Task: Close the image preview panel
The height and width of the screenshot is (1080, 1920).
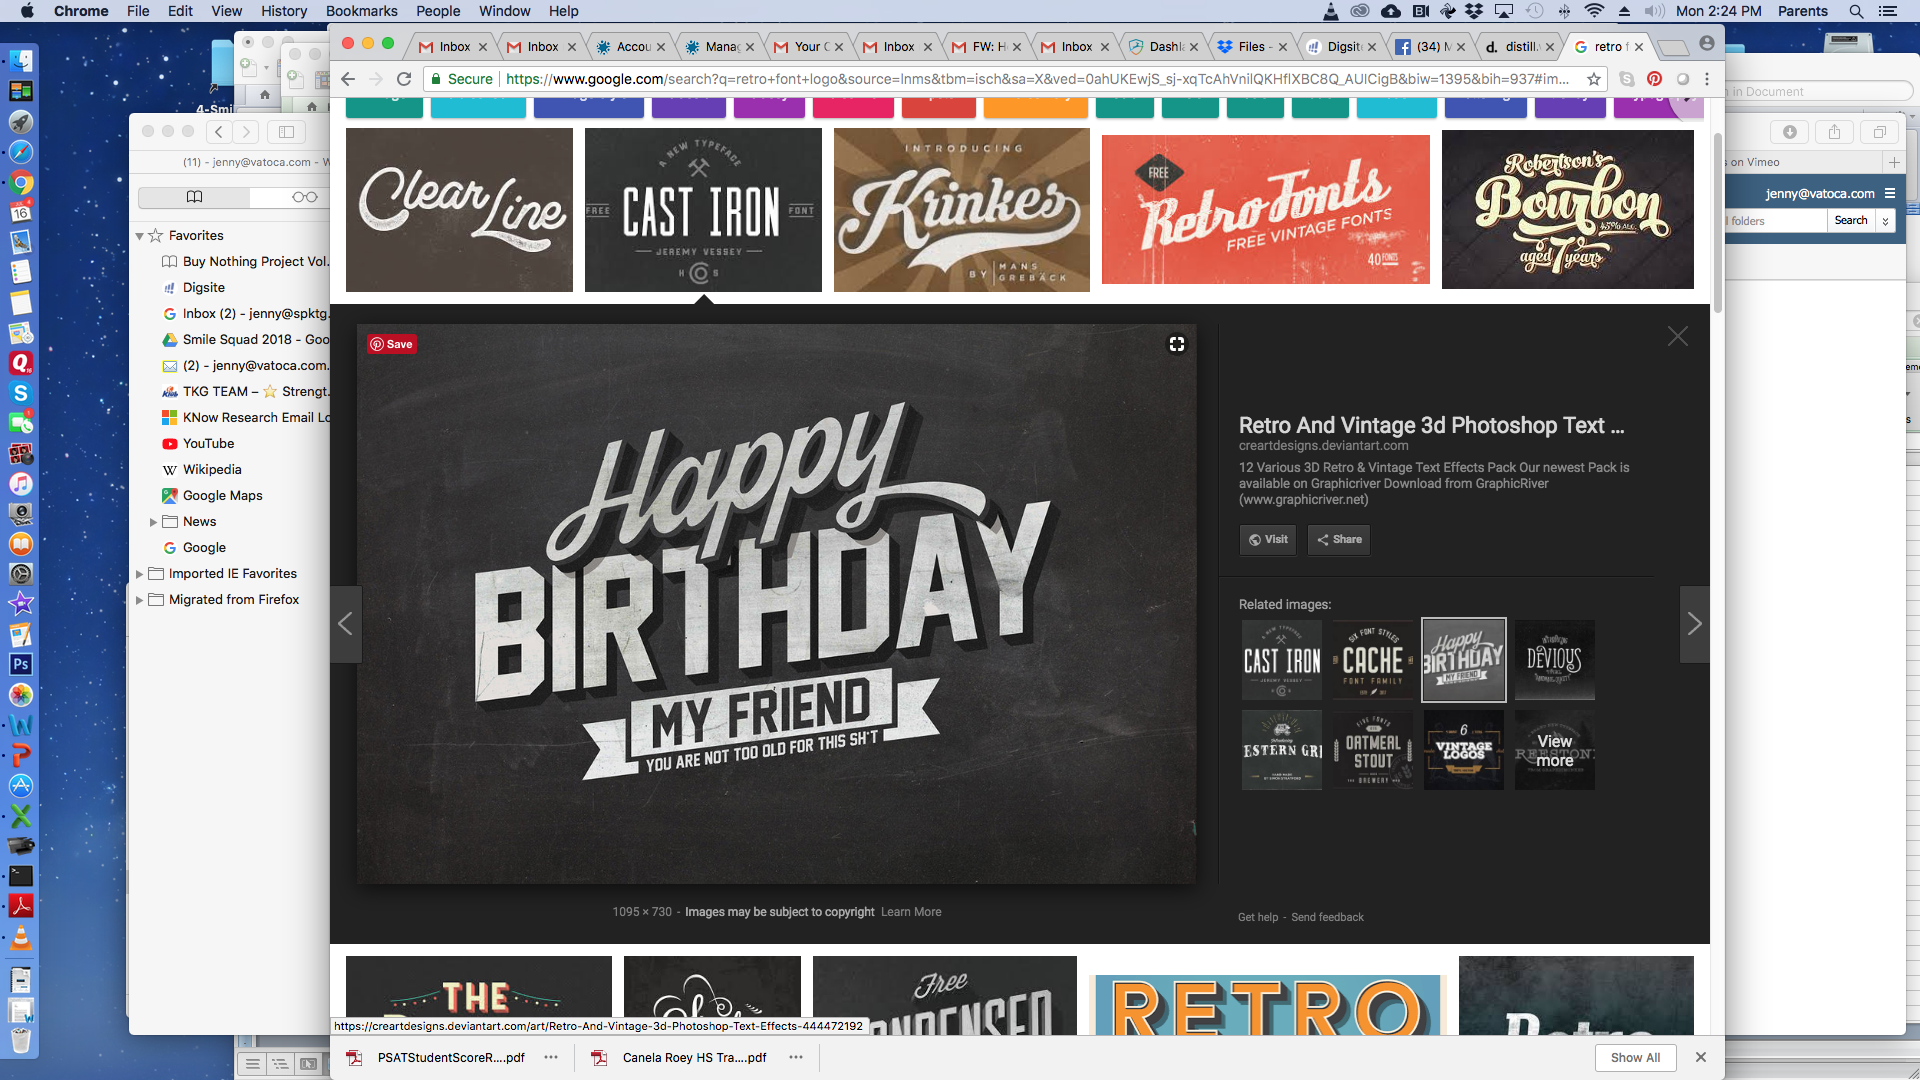Action: [1677, 337]
